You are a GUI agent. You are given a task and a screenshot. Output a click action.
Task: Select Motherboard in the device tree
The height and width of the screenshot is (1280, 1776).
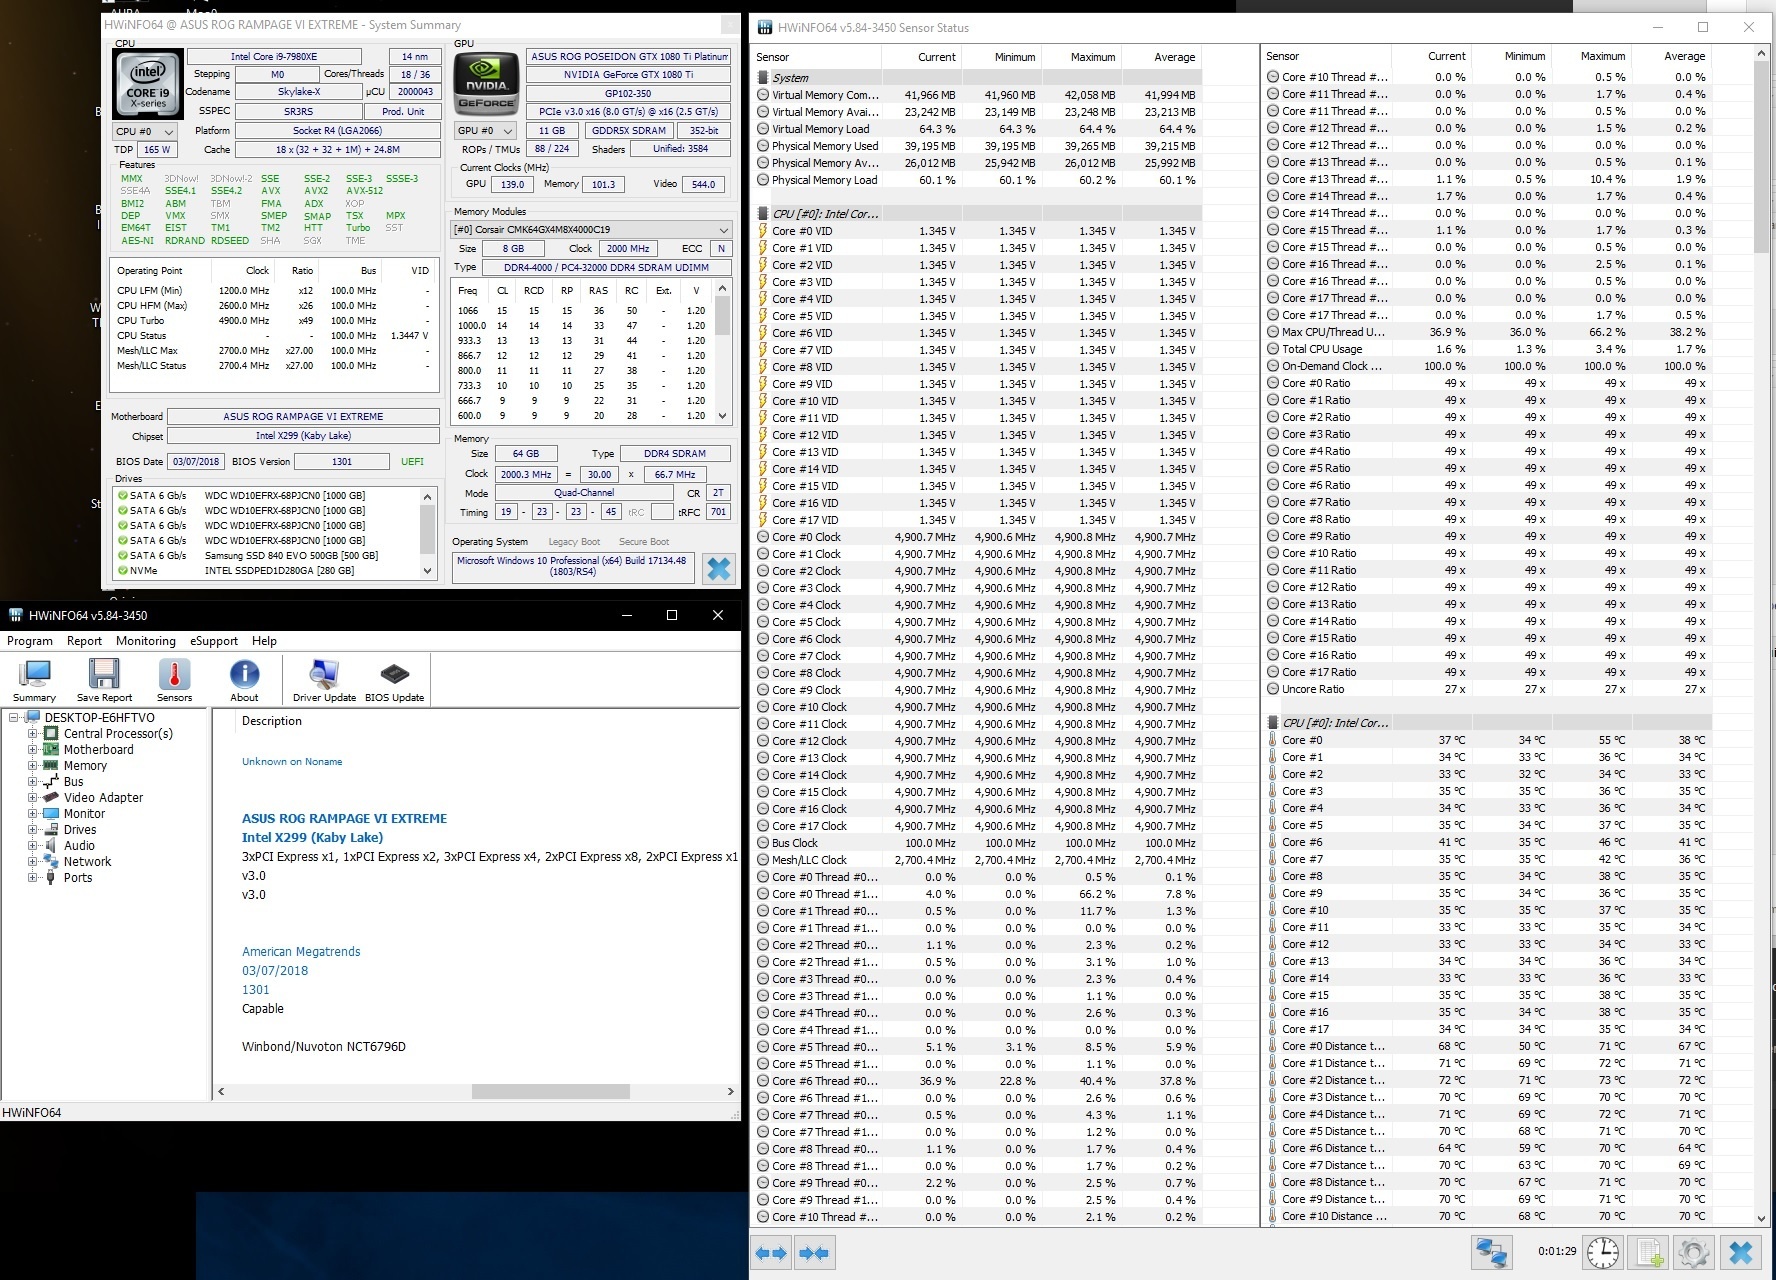[98, 750]
